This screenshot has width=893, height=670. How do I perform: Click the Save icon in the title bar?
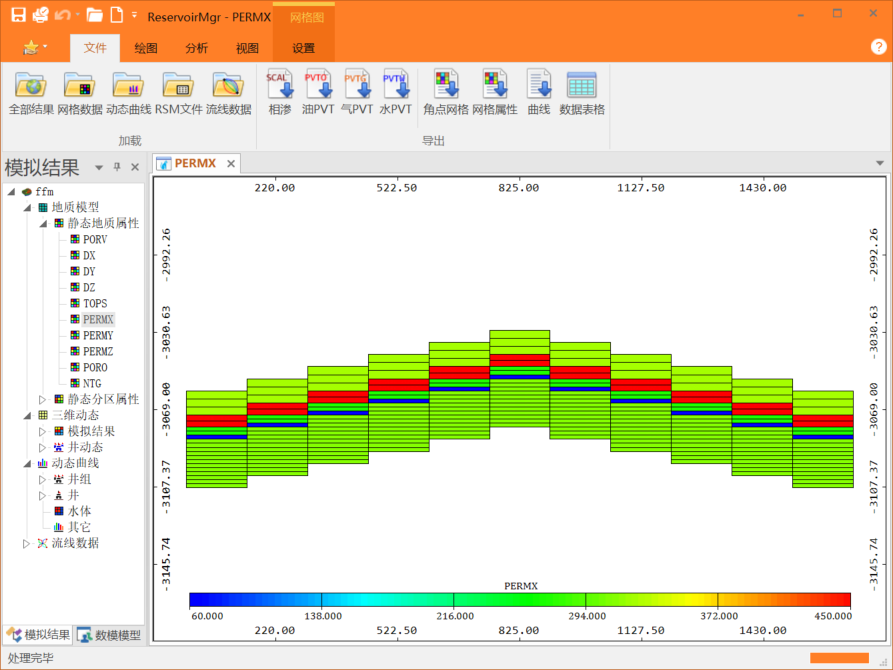pyautogui.click(x=18, y=15)
